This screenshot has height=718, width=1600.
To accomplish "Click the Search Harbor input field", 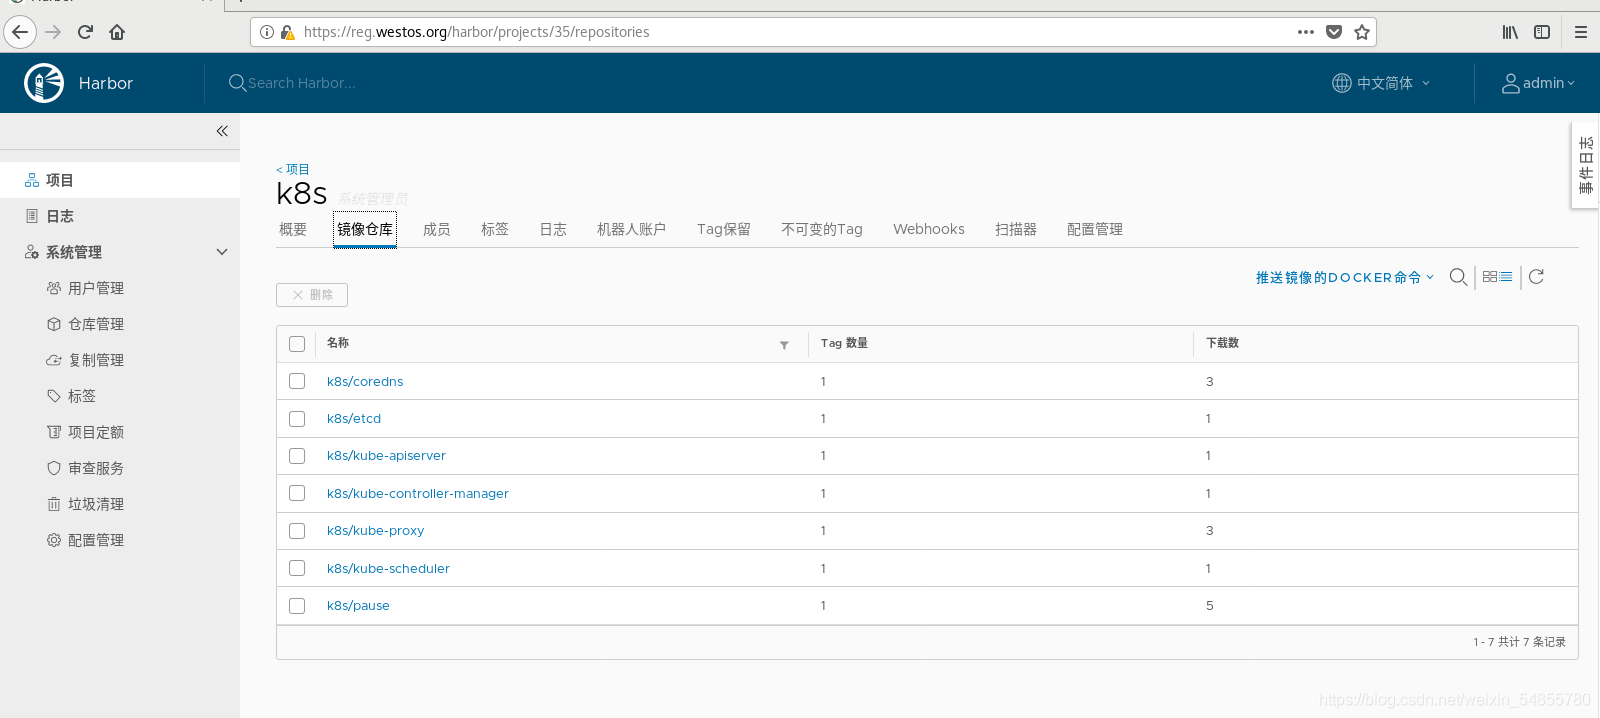I will point(302,83).
